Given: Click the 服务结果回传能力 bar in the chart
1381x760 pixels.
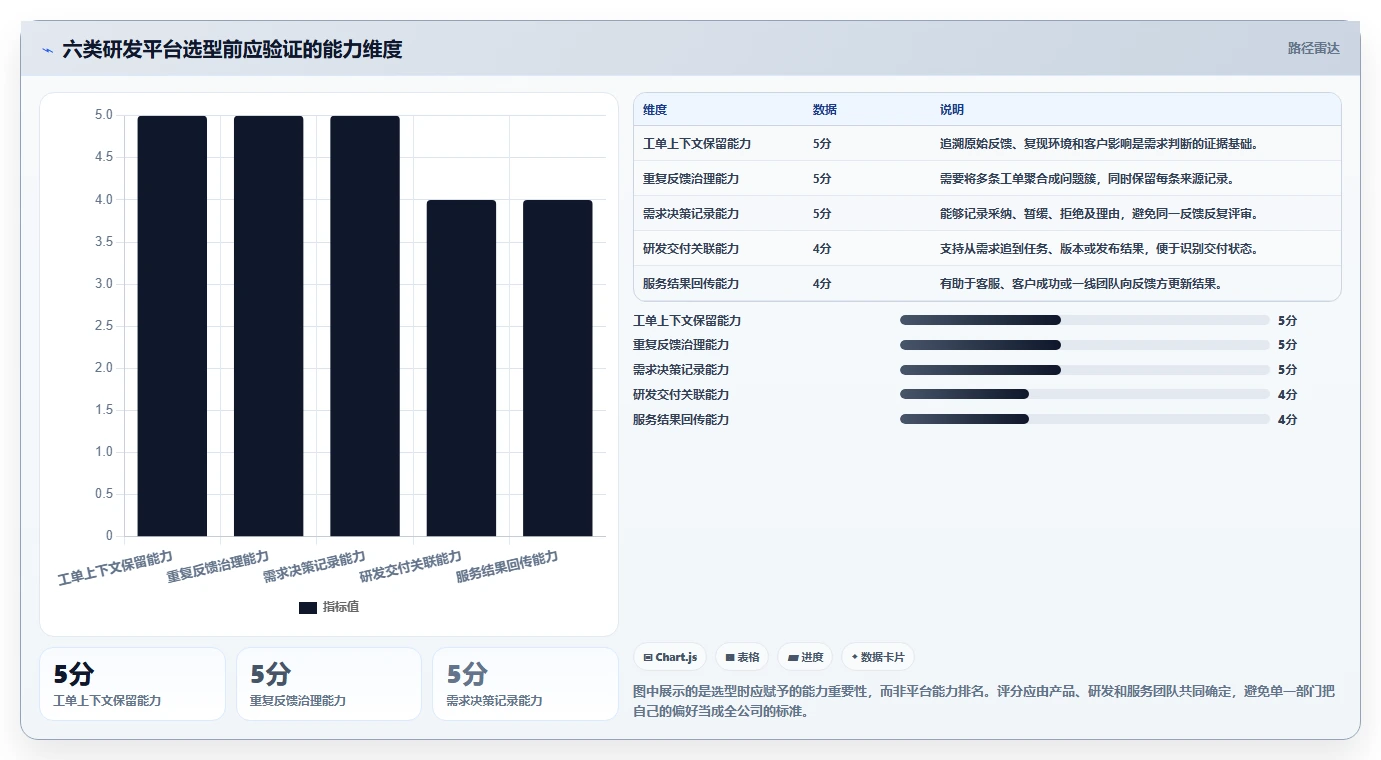Looking at the screenshot, I should [558, 368].
